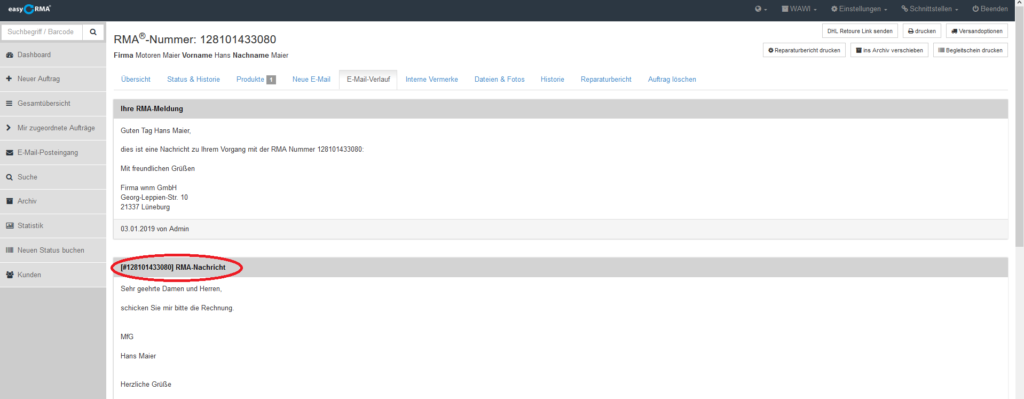Open Versandoptionen button

(x=976, y=31)
